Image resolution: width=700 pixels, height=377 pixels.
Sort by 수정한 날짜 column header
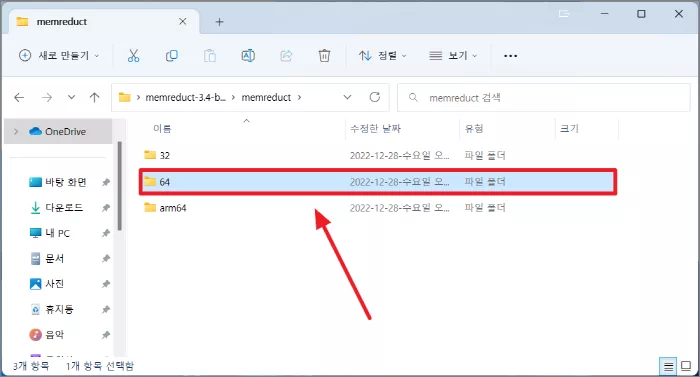pos(375,129)
